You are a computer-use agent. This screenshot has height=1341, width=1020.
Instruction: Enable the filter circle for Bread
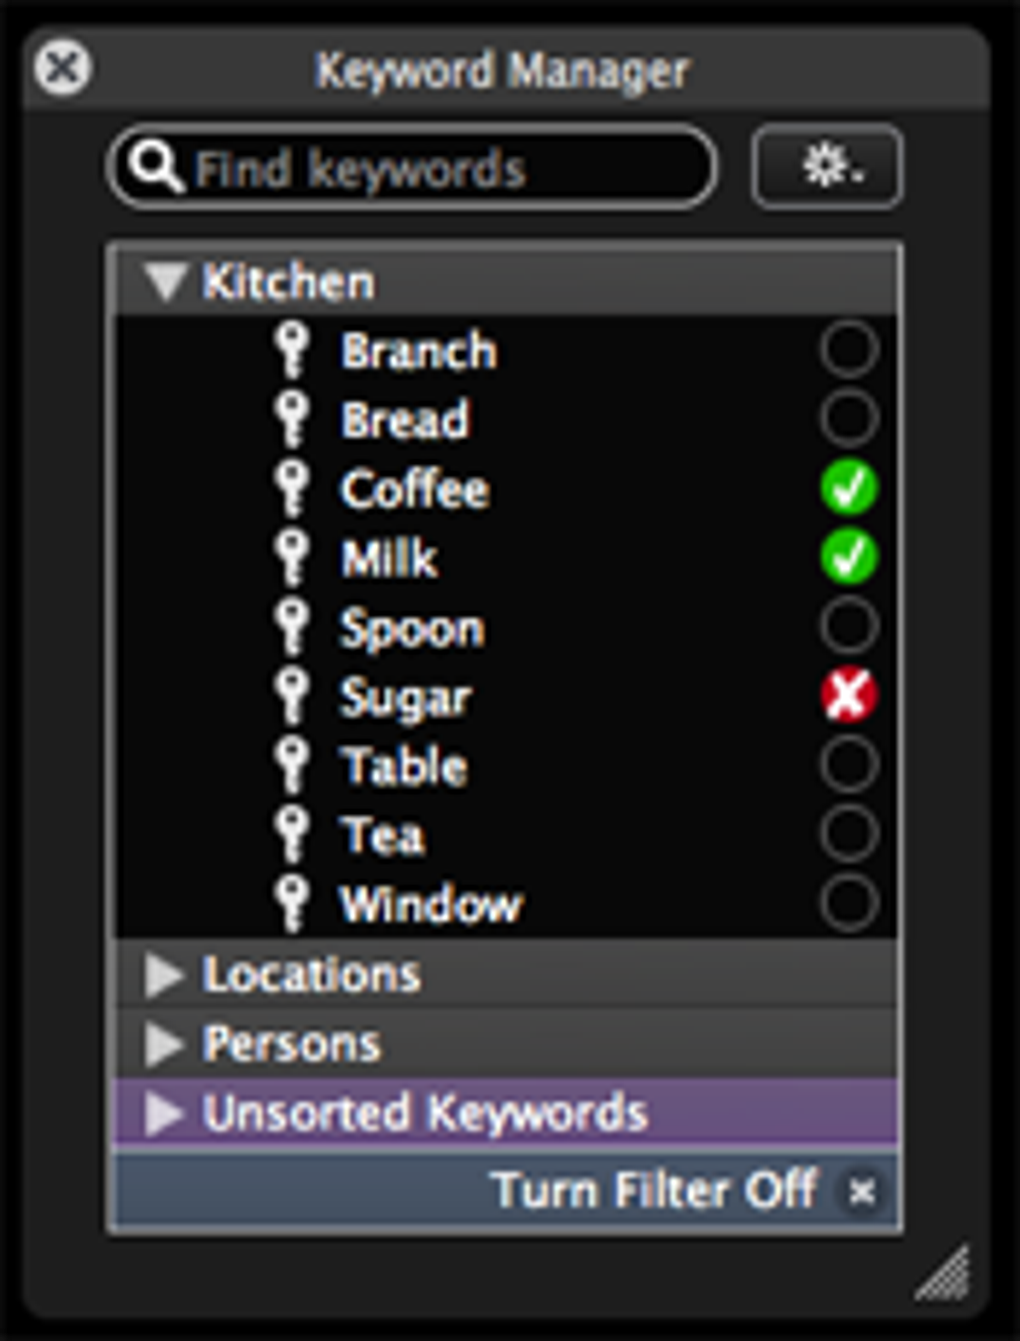(x=849, y=418)
